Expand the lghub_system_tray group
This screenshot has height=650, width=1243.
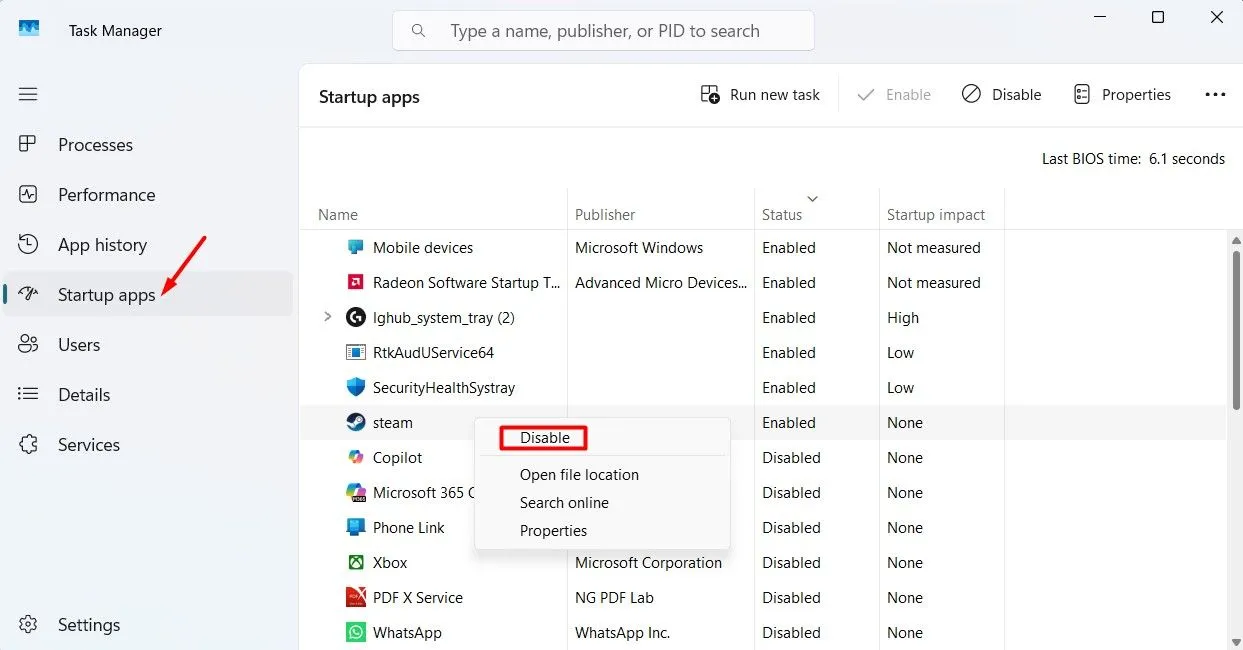coord(327,318)
